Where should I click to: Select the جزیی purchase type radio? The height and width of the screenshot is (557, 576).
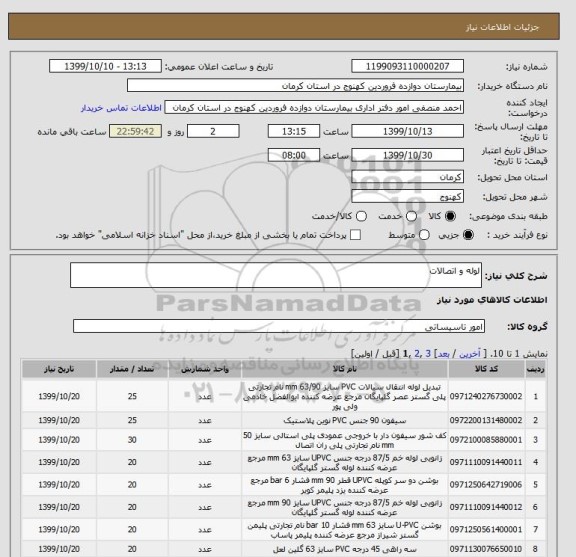[468, 235]
